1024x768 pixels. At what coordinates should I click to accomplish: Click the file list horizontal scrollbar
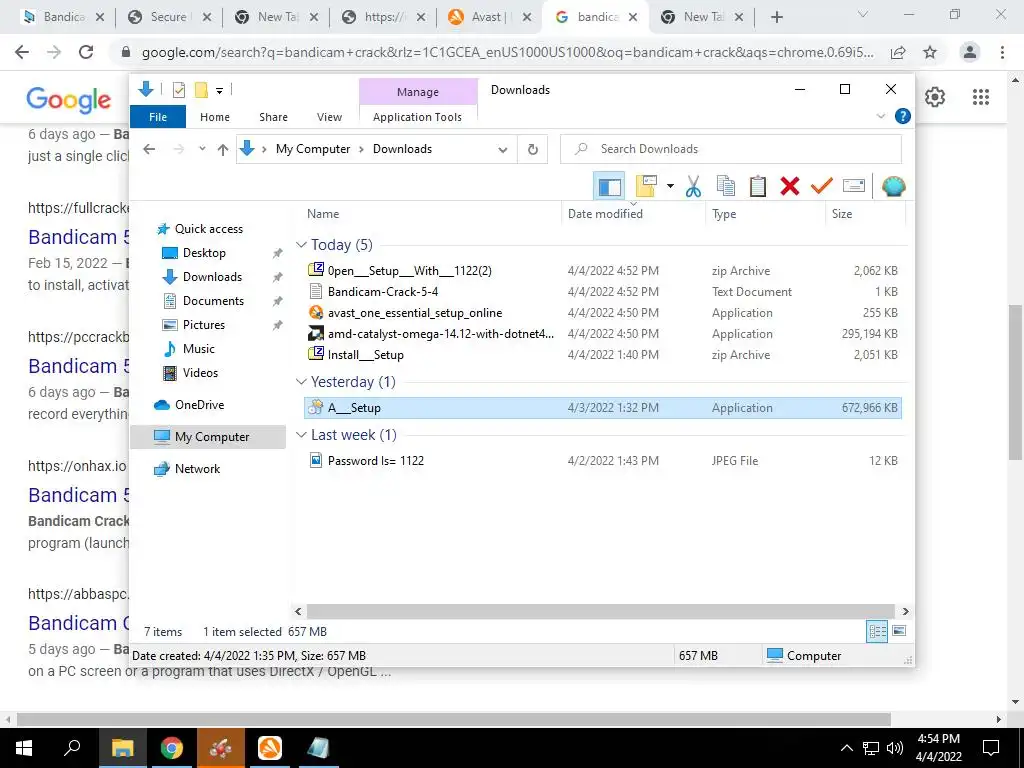(600, 611)
